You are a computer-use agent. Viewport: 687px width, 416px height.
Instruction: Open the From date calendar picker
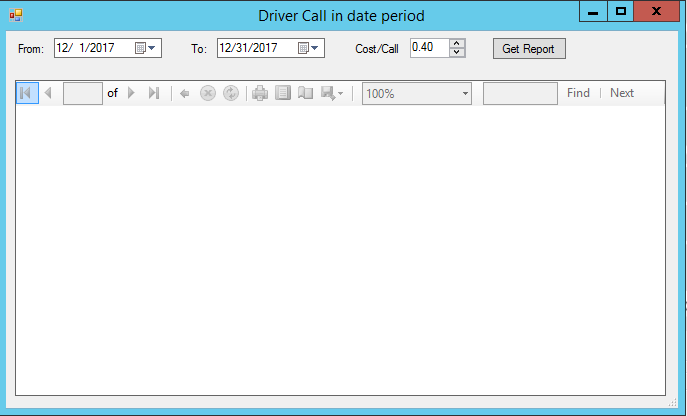[145, 48]
